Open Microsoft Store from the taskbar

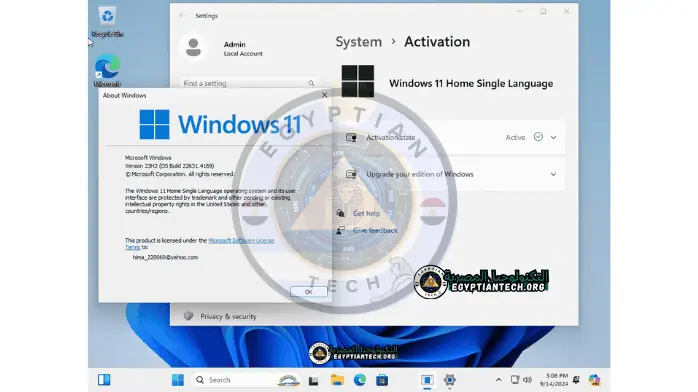pos(382,380)
